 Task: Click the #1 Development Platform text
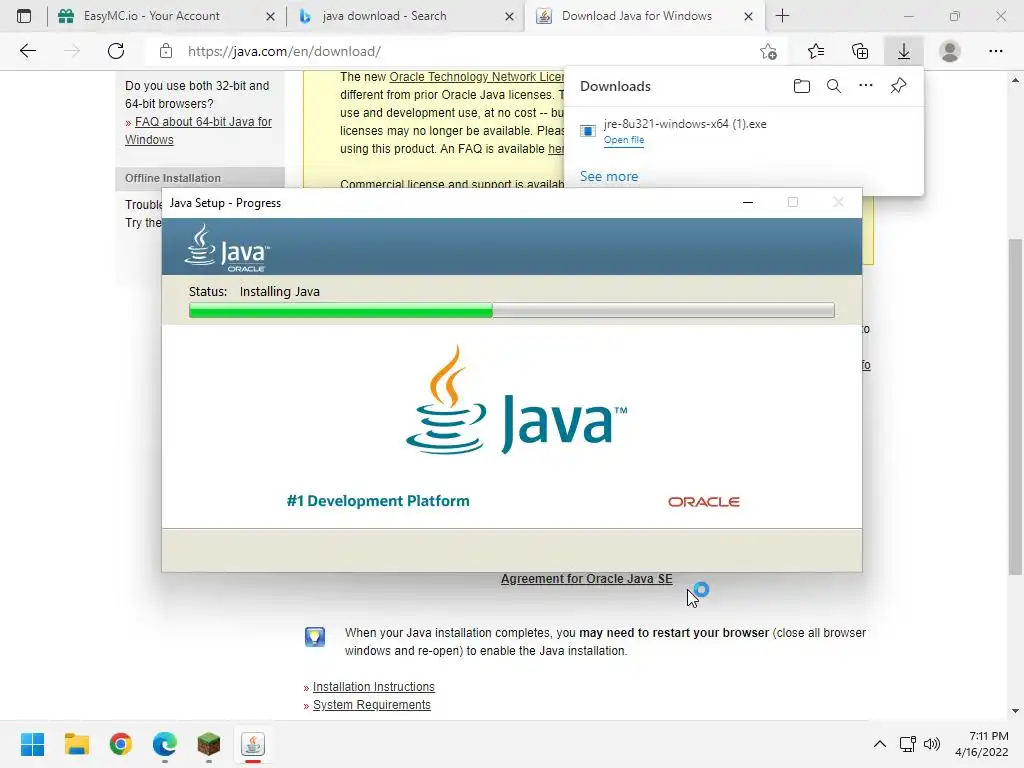[x=378, y=501]
